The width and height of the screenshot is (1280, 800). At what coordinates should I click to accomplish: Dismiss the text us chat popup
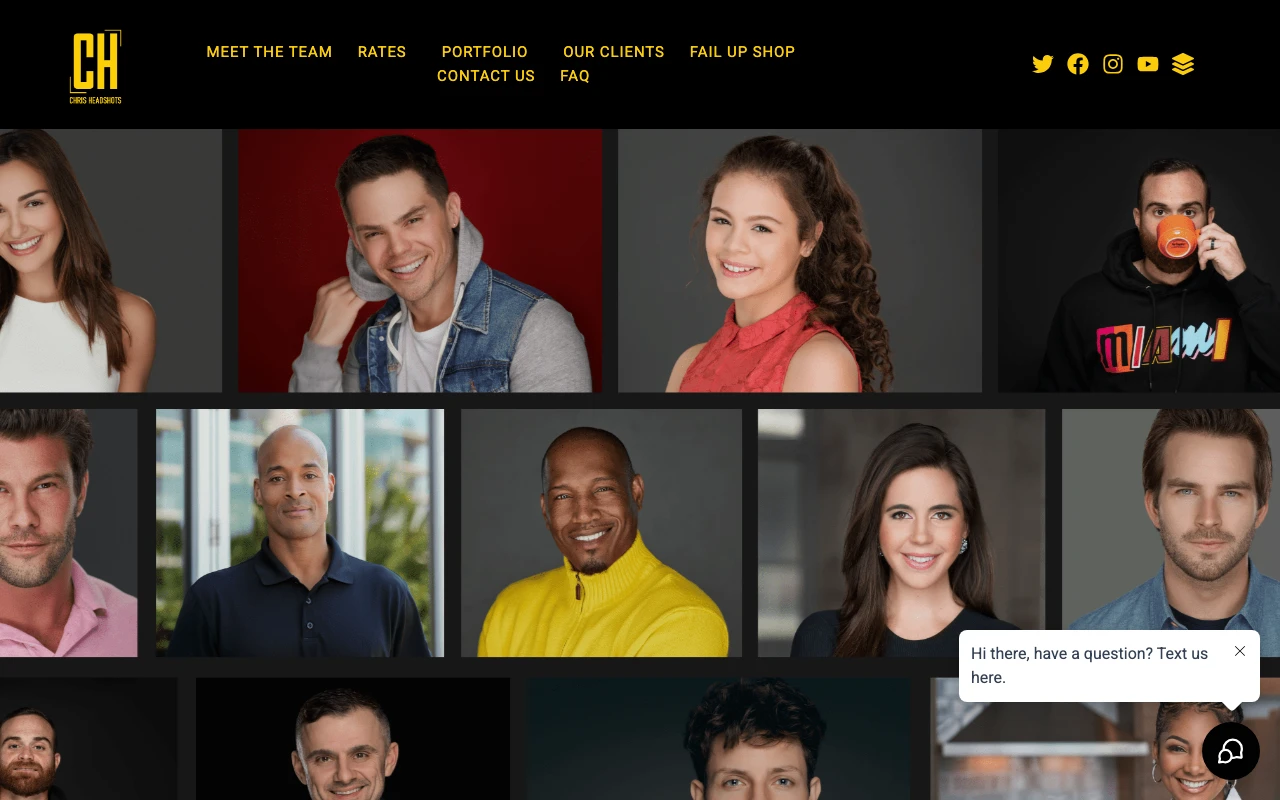coord(1240,651)
